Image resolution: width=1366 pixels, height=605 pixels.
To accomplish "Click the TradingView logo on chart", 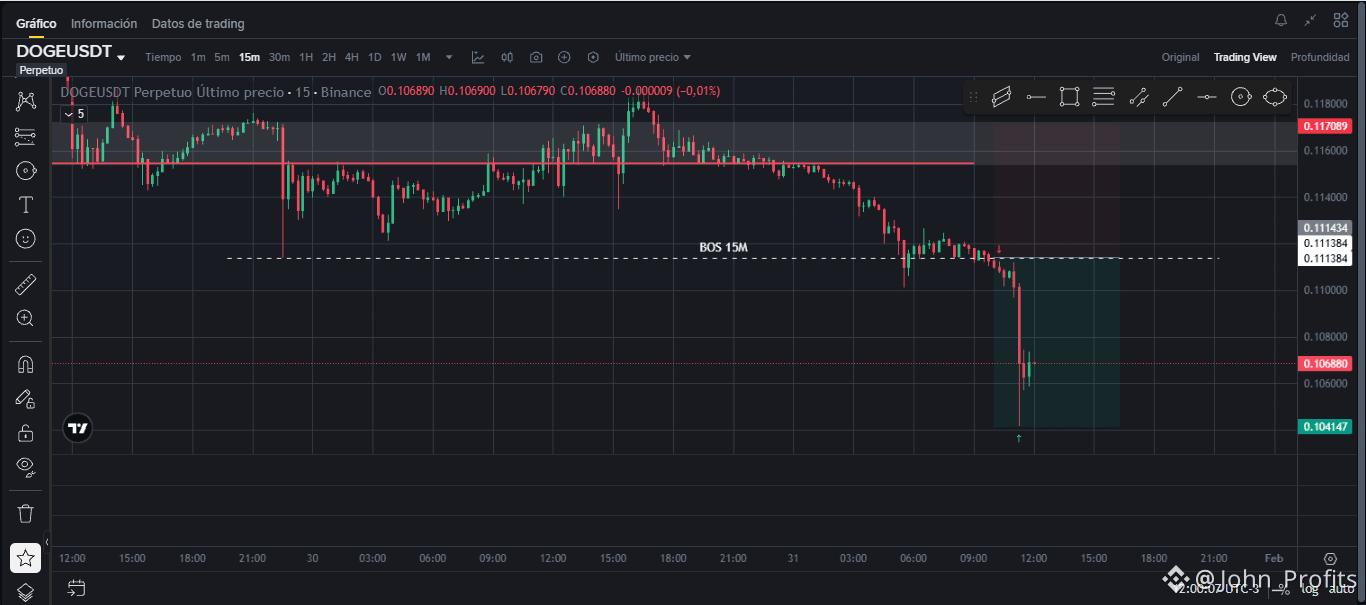I will pos(77,428).
